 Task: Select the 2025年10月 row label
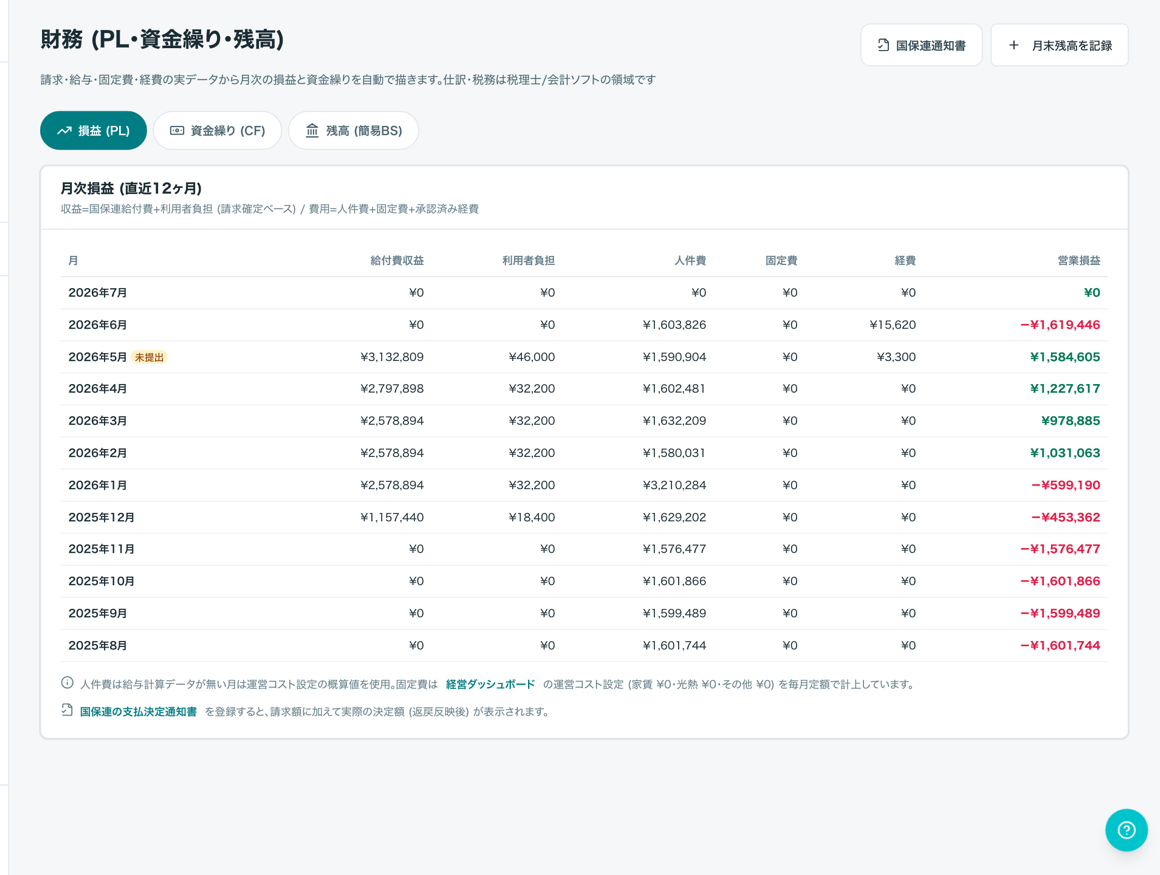point(101,581)
